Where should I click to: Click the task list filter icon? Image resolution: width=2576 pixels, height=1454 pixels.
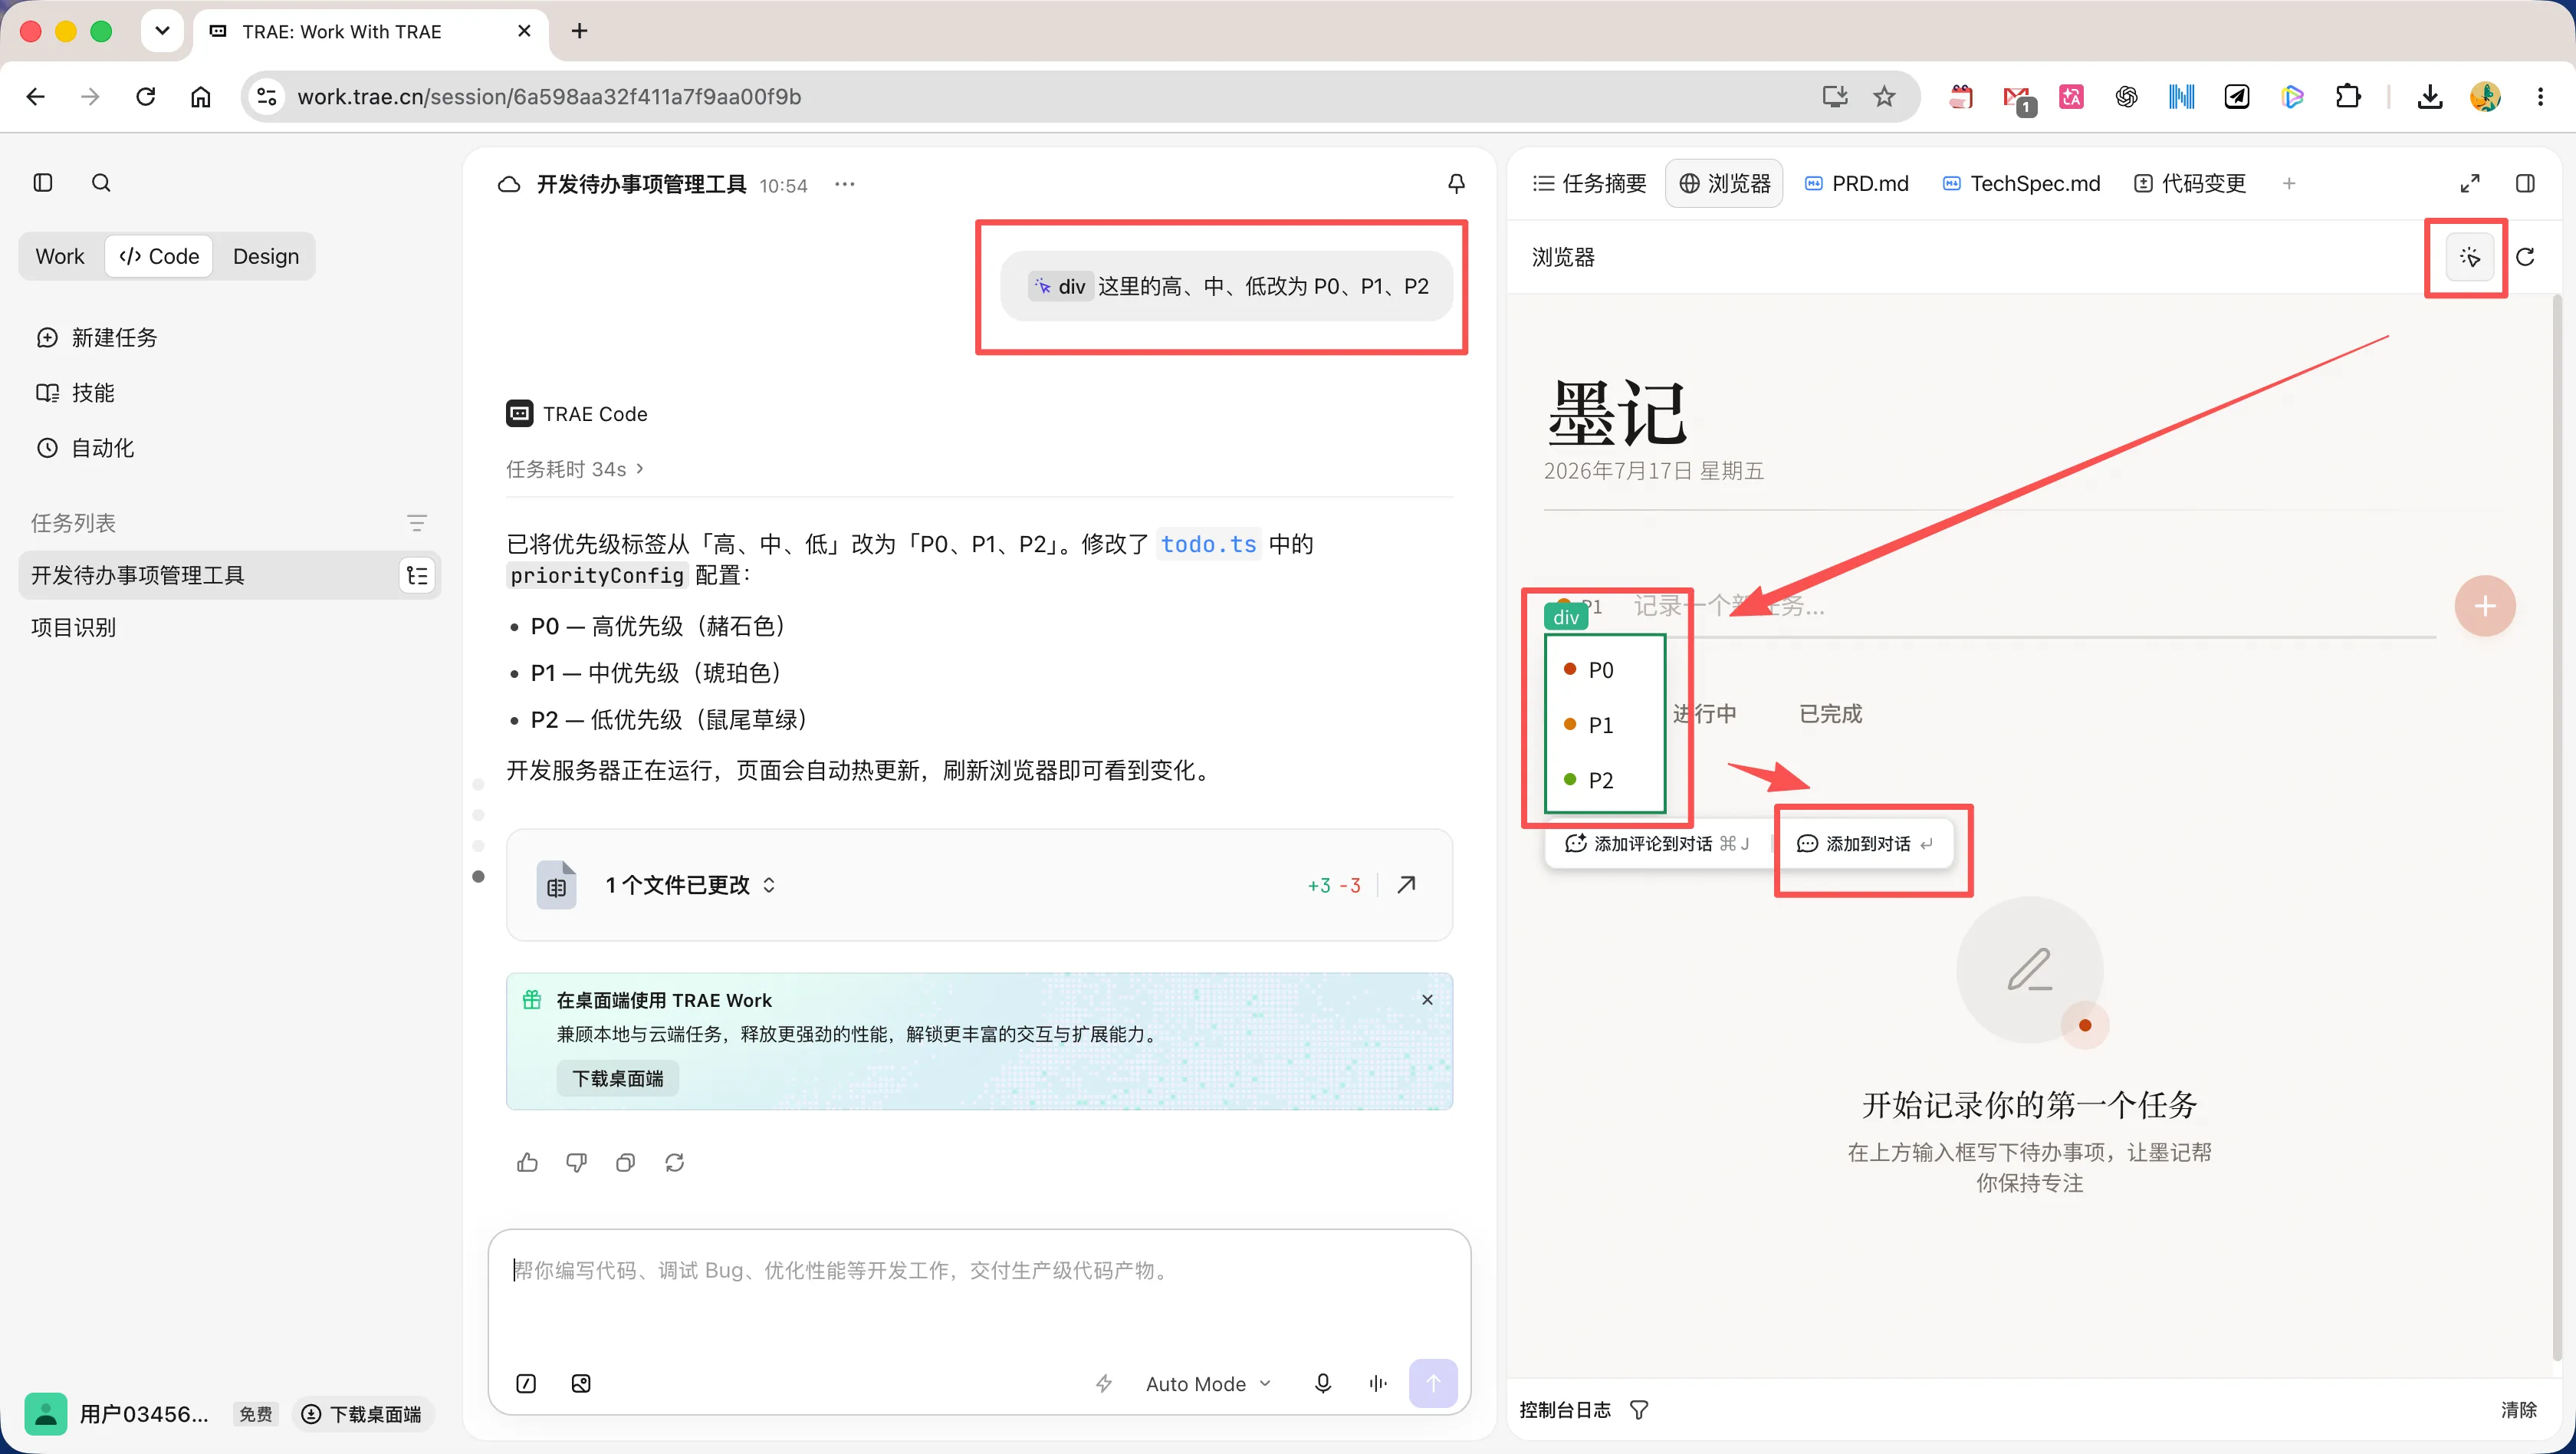(417, 523)
